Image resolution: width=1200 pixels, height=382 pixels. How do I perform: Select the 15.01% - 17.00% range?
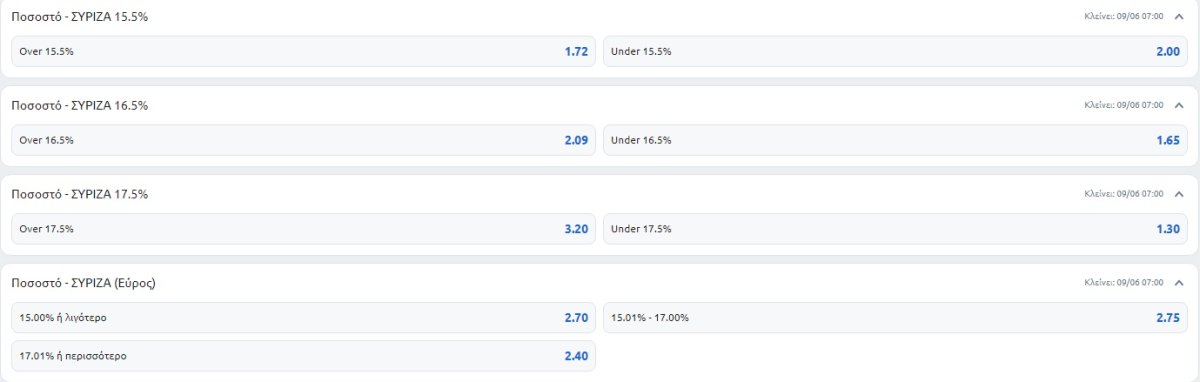point(896,318)
